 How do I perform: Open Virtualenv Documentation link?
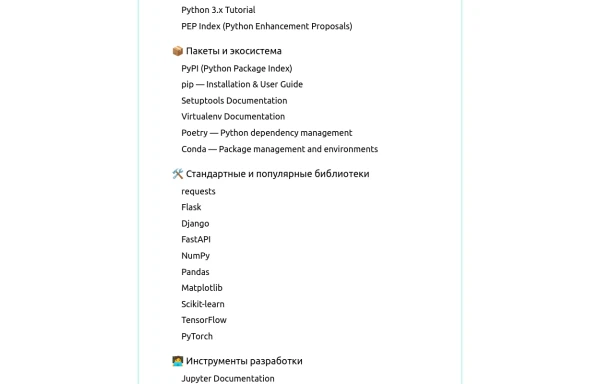(x=233, y=117)
